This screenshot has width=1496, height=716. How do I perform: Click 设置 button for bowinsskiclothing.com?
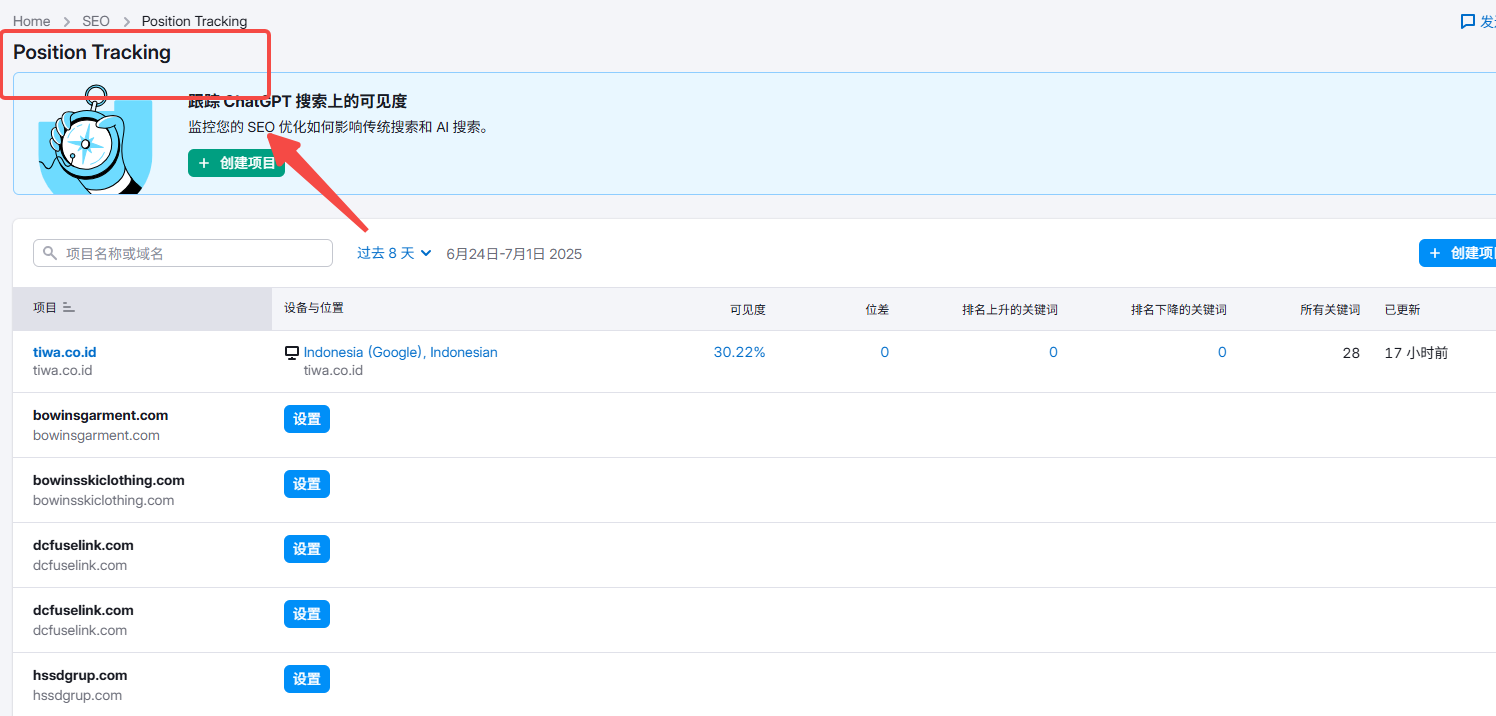click(x=306, y=484)
